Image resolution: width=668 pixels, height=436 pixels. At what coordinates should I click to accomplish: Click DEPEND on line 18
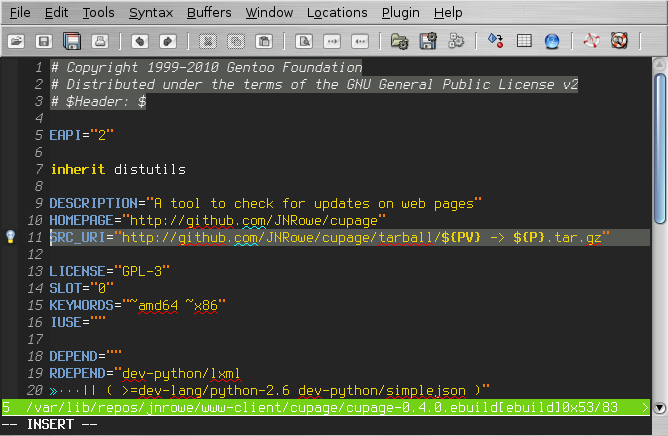74,357
